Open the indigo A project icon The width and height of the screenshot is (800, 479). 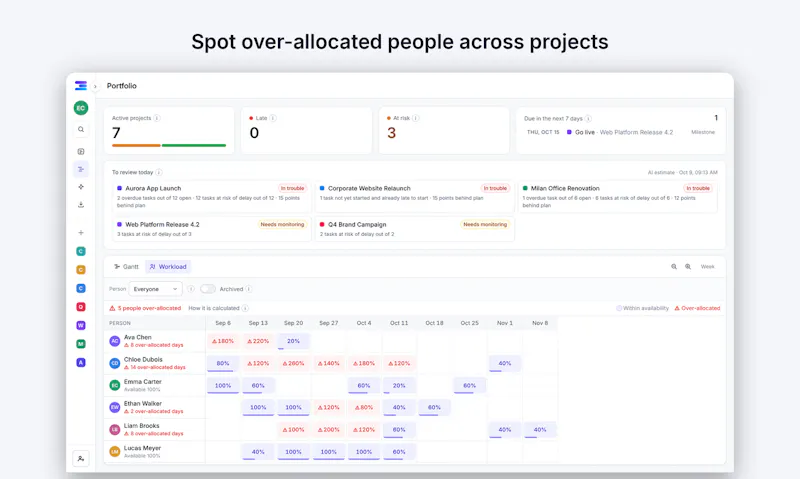pos(81,363)
